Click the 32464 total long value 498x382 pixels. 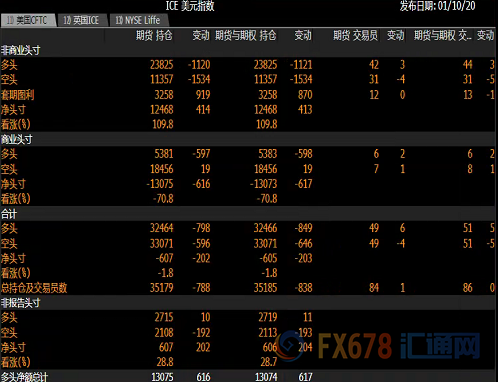[162, 228]
